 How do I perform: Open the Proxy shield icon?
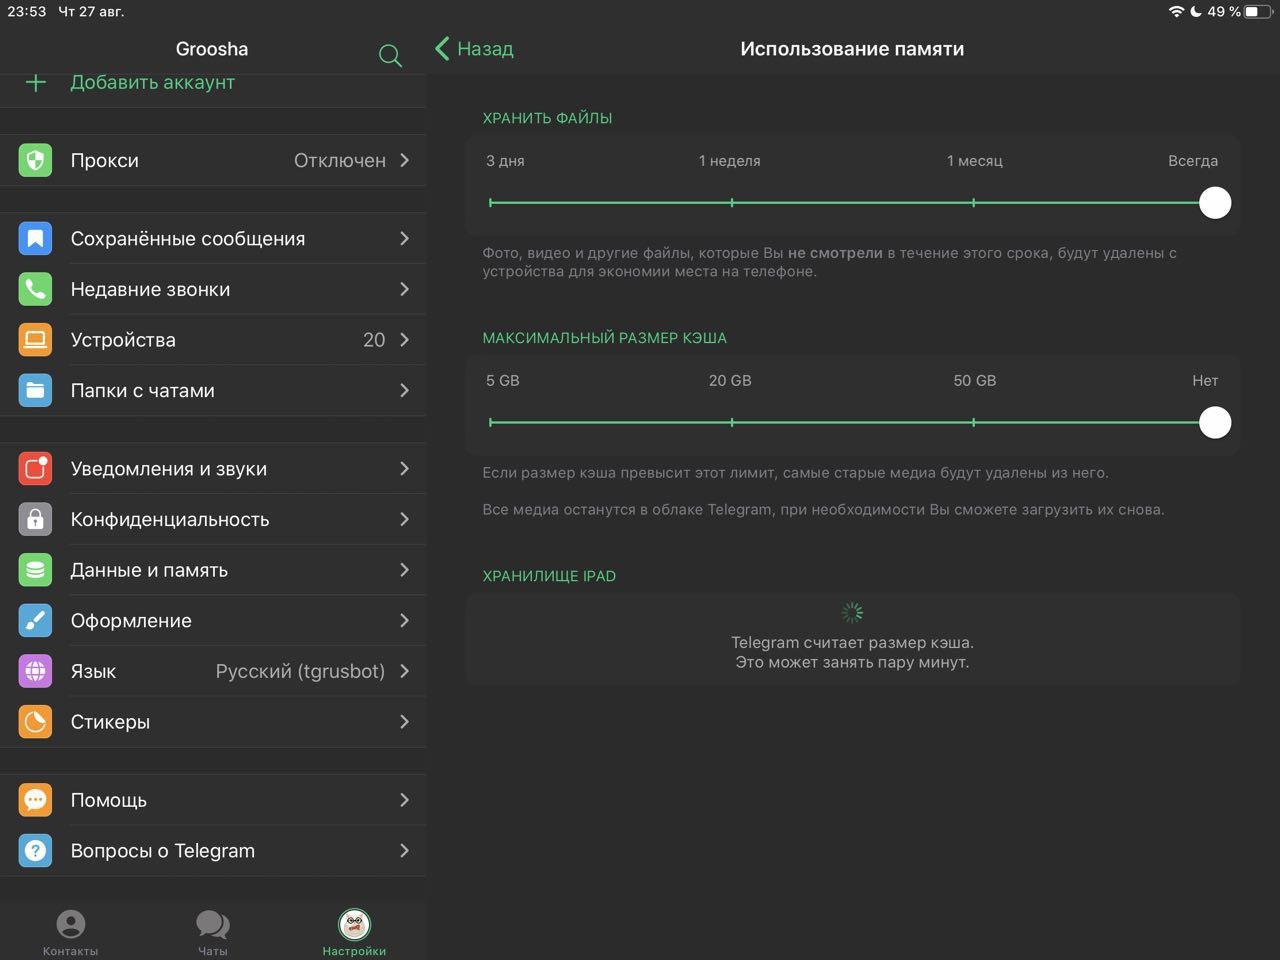[35, 160]
